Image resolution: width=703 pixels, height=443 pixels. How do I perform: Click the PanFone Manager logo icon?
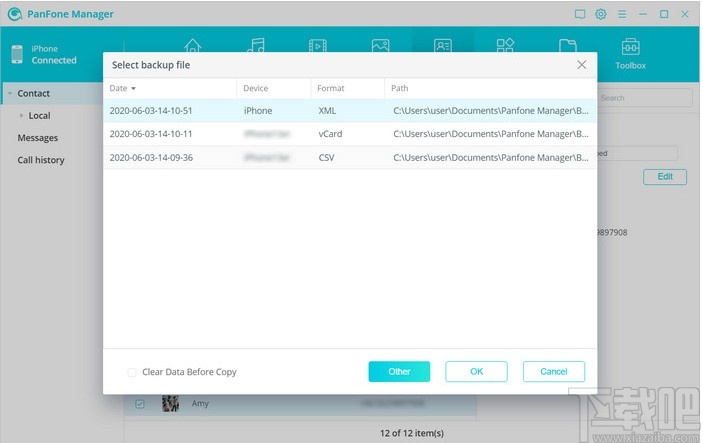tap(15, 14)
